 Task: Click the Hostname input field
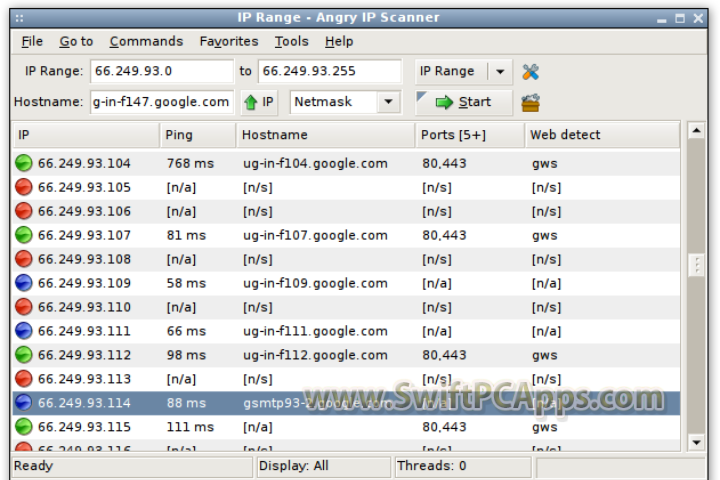coord(162,102)
